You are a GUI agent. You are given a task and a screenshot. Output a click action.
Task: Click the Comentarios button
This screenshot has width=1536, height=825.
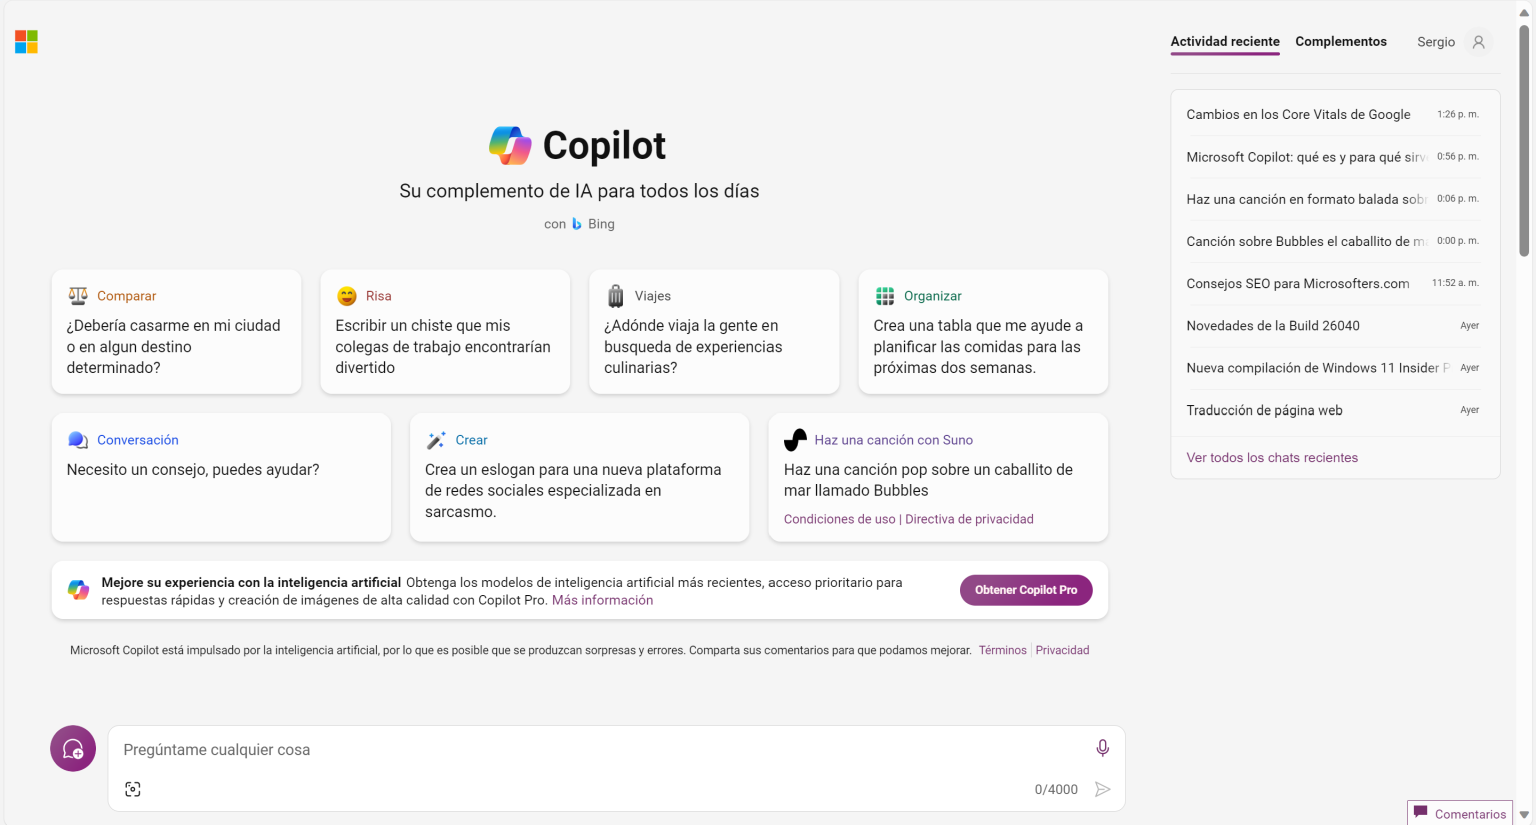pyautogui.click(x=1459, y=813)
